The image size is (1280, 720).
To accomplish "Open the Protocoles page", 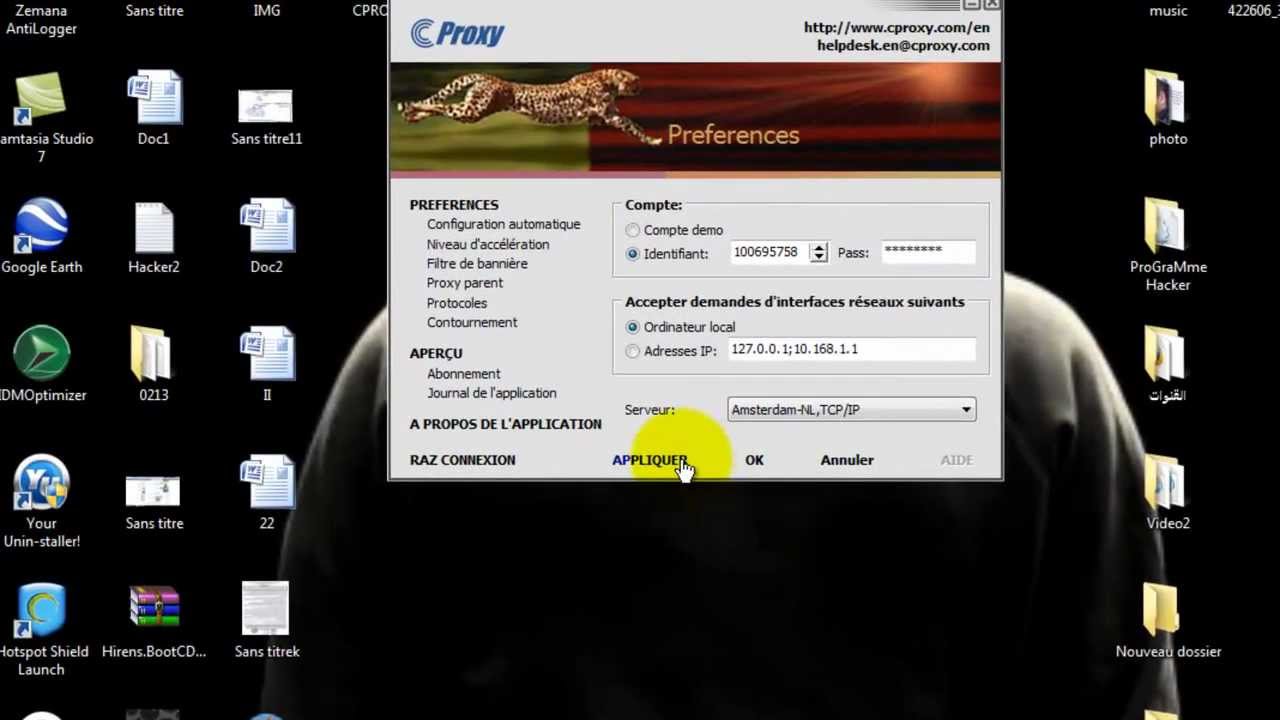I will click(x=457, y=303).
